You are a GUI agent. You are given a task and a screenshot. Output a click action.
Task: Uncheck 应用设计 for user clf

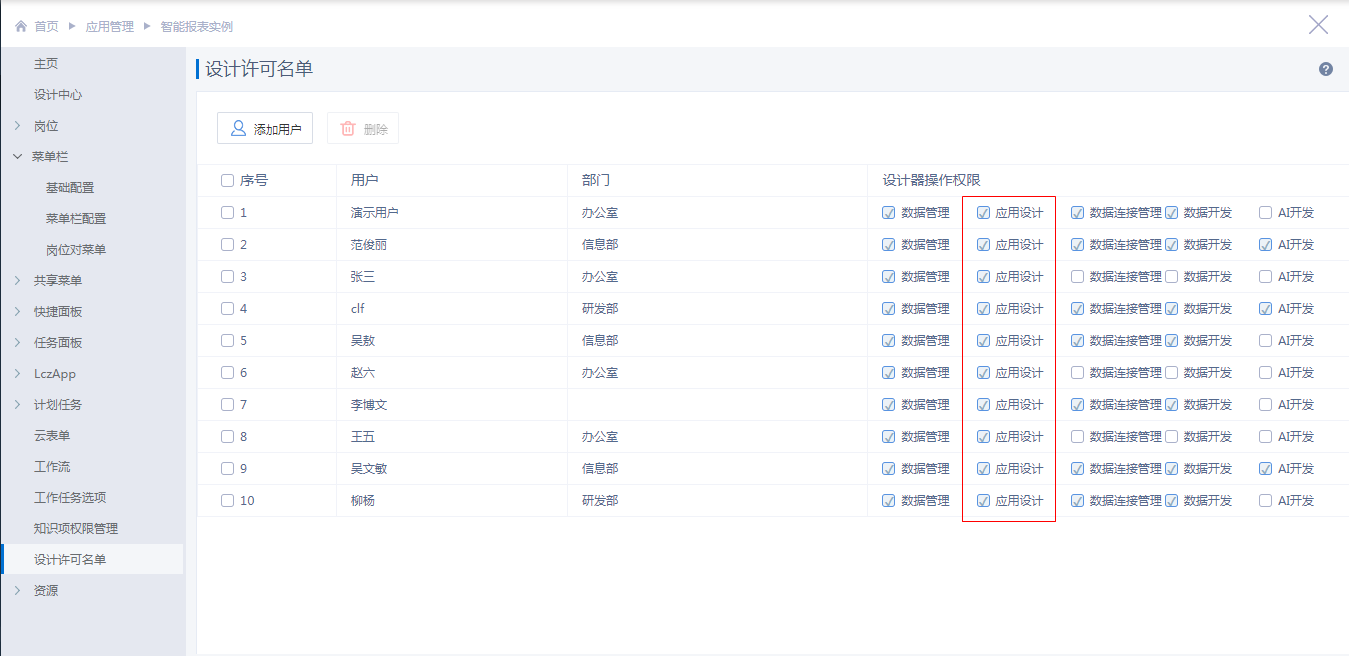983,309
